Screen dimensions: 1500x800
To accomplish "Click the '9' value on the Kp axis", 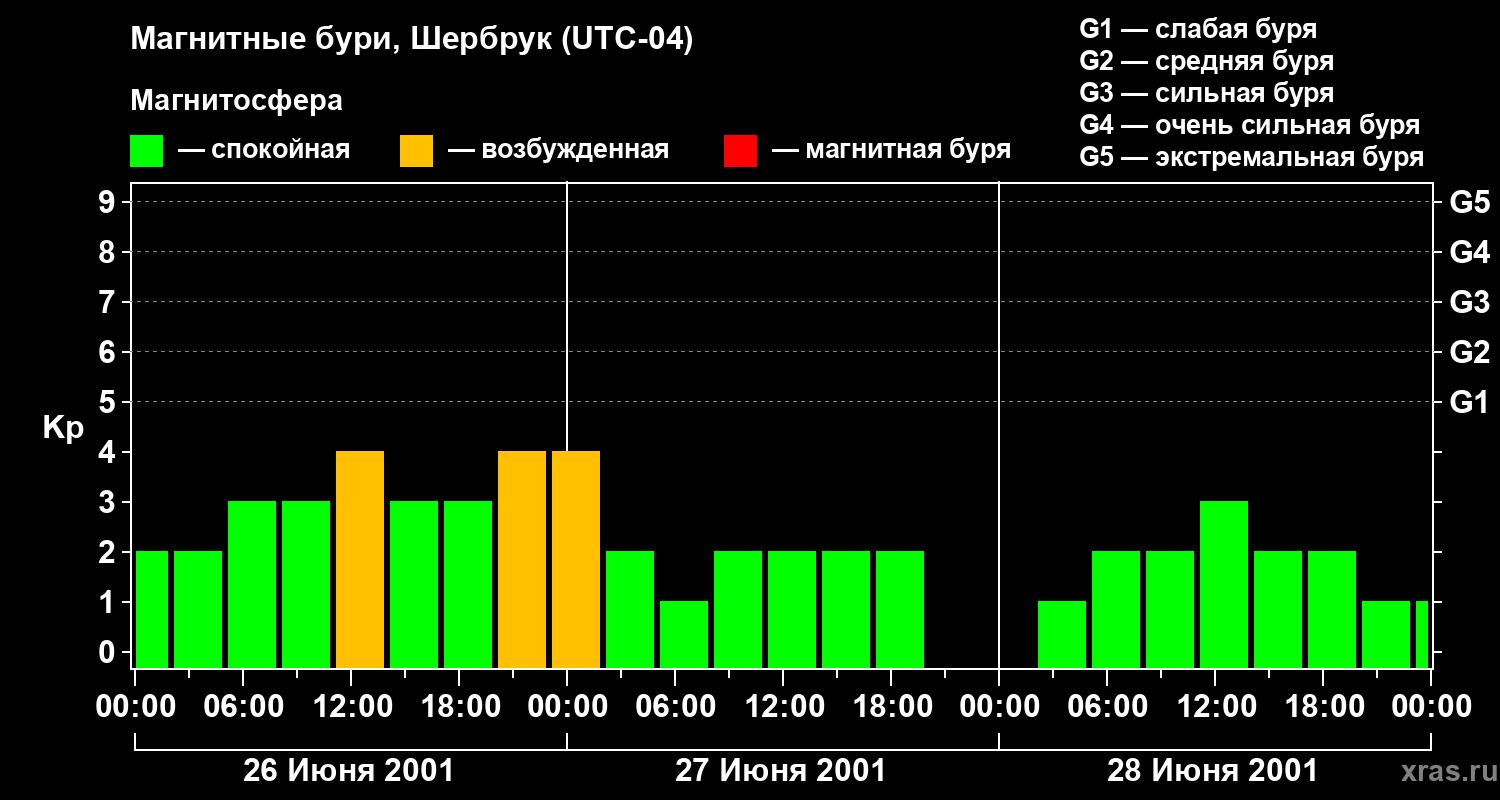I will [x=109, y=202].
